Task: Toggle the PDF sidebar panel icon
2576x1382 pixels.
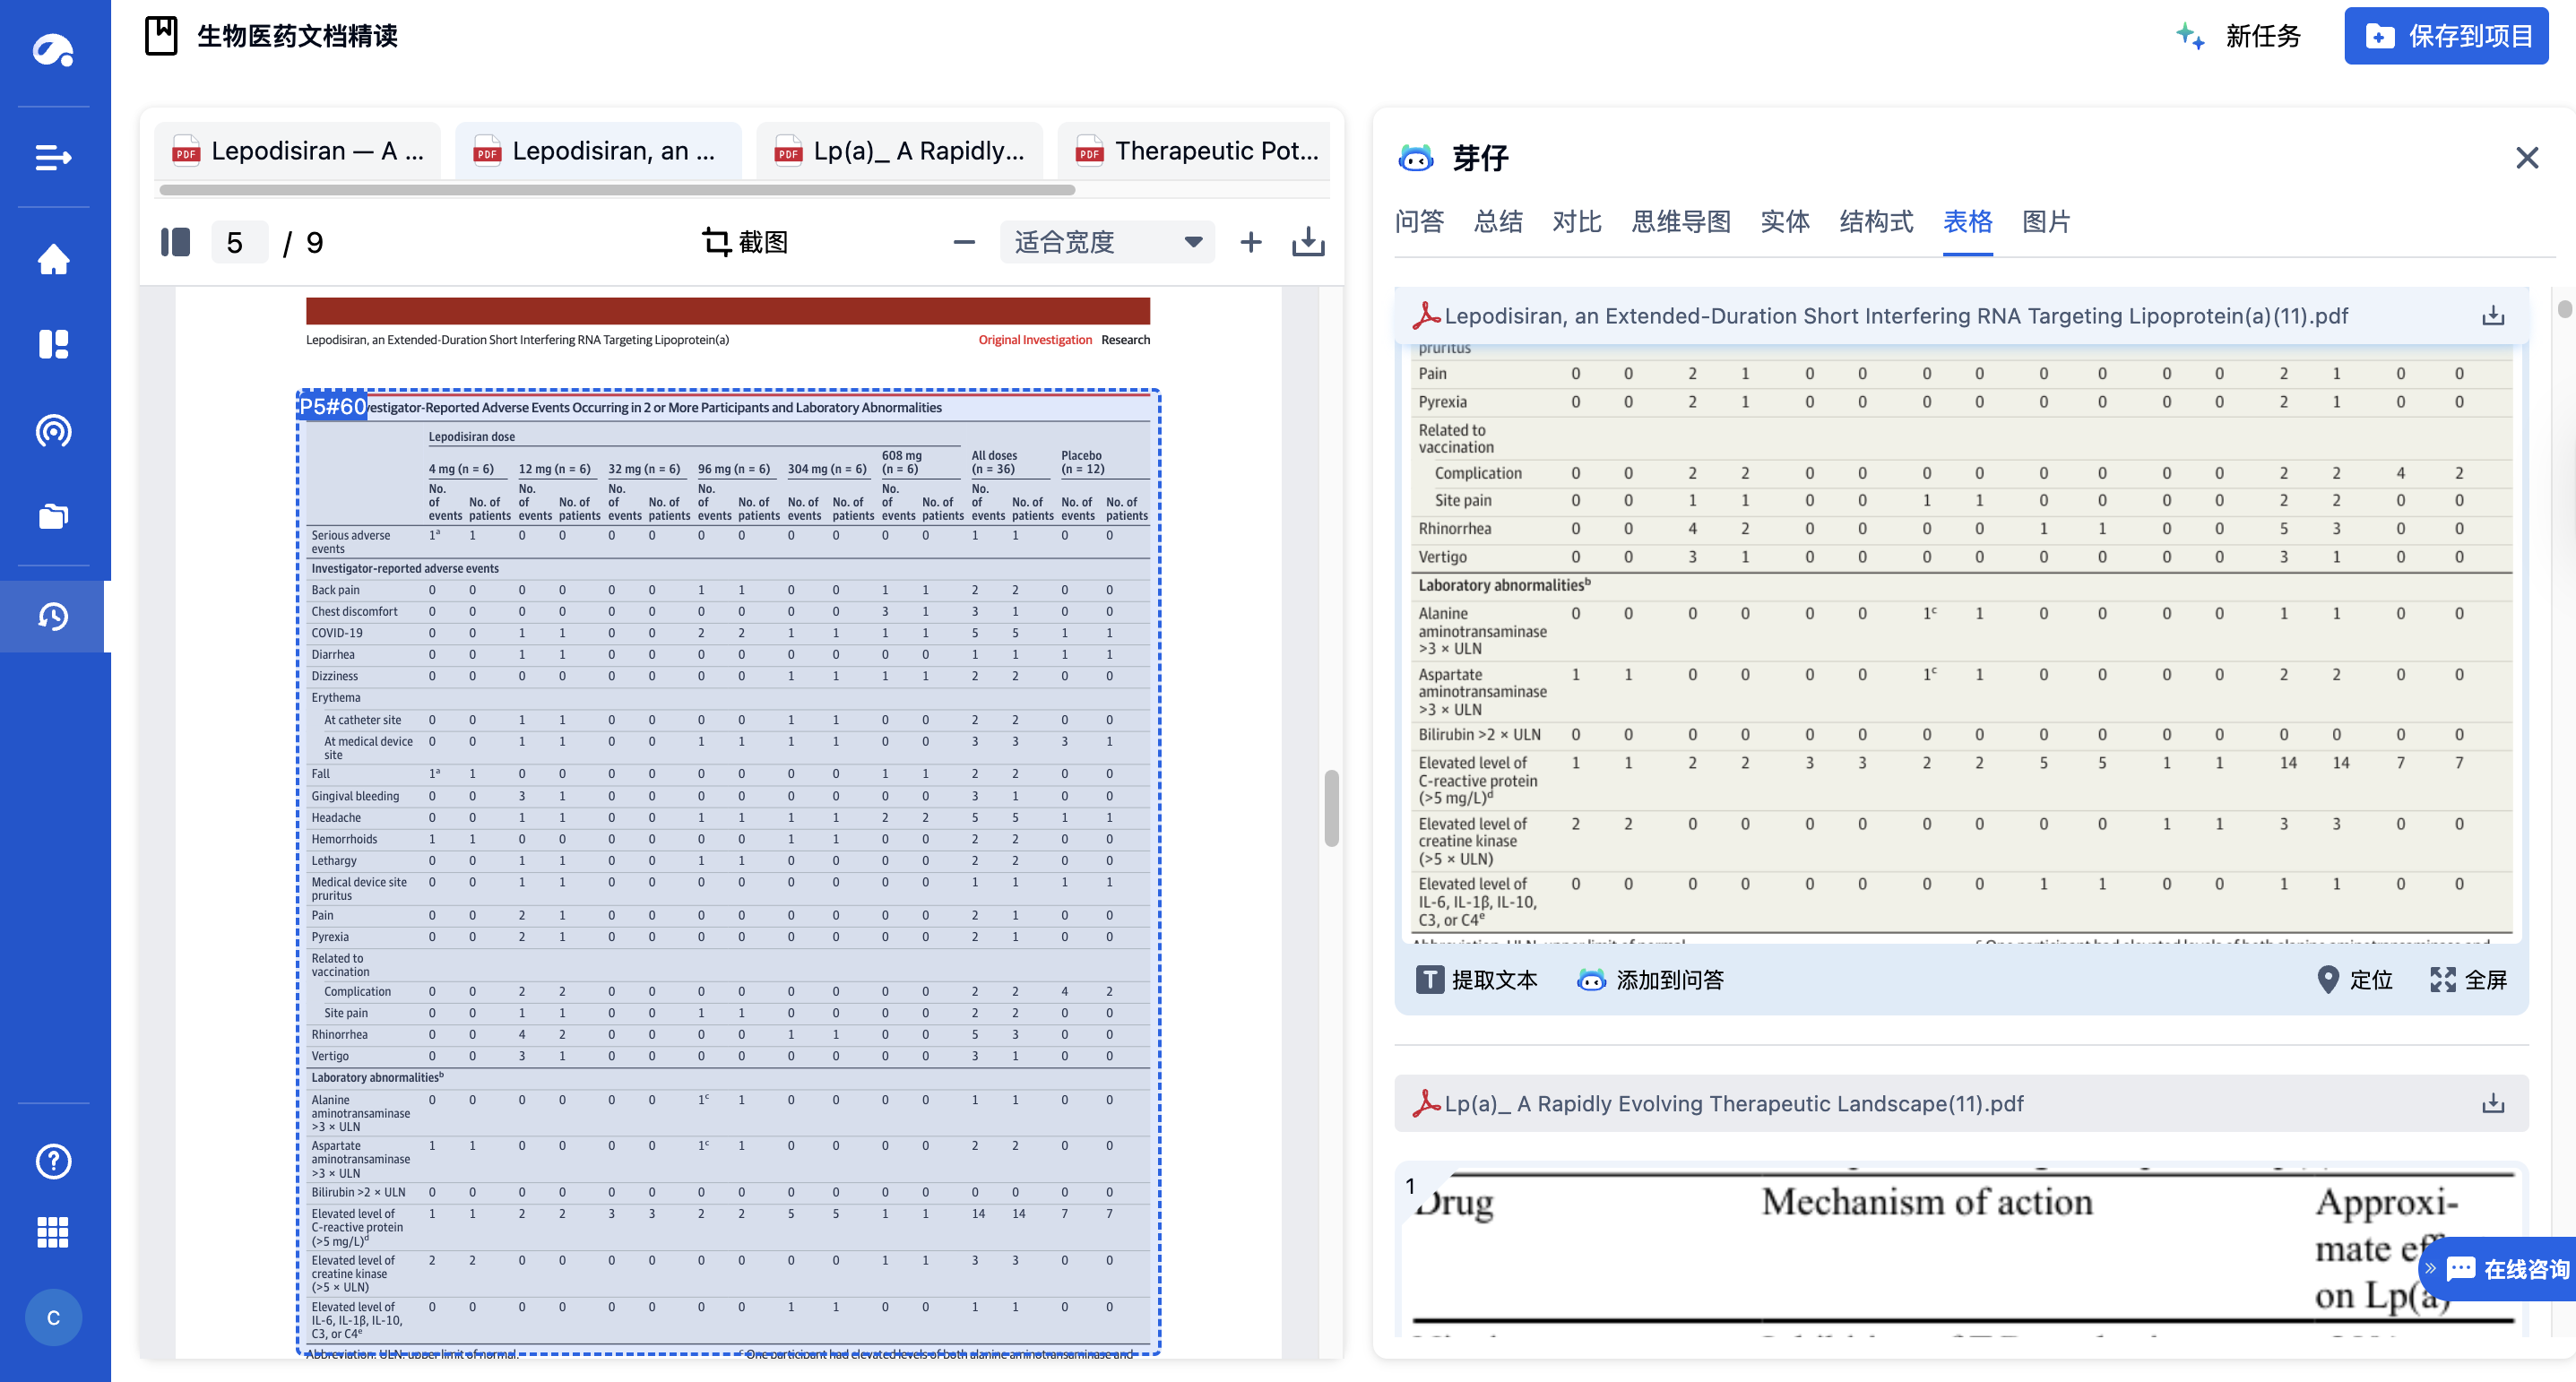Action: 175,242
